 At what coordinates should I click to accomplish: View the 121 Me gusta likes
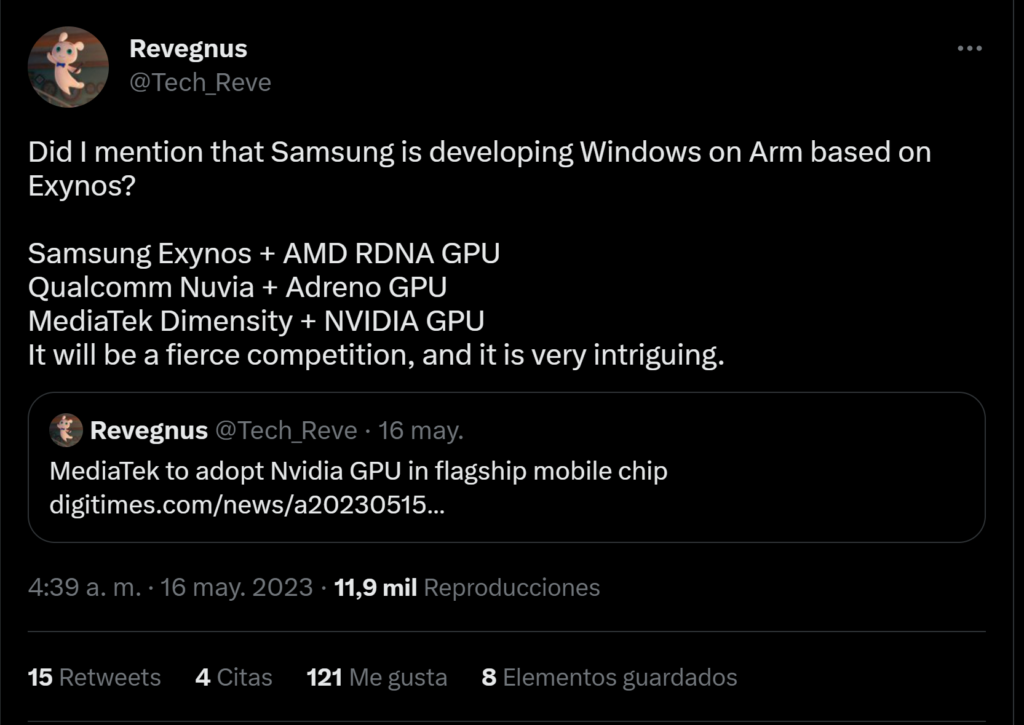(x=376, y=677)
